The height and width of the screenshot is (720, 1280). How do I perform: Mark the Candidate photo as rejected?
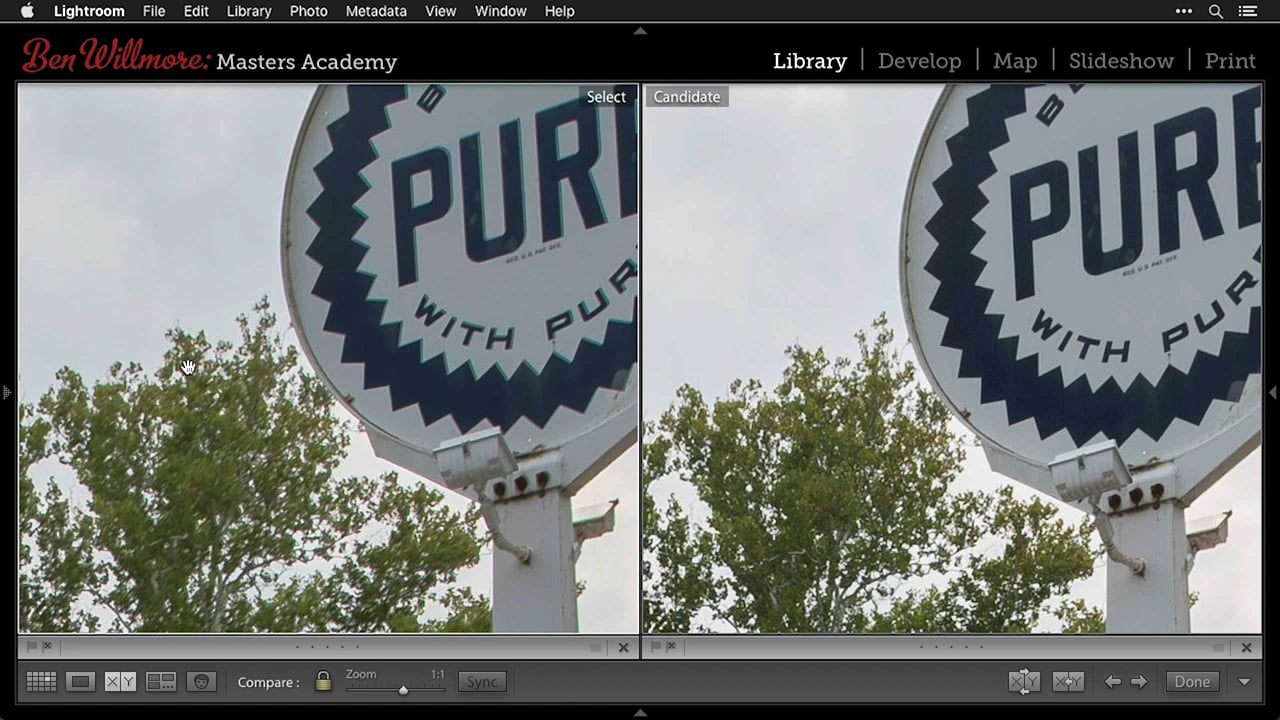tap(671, 647)
